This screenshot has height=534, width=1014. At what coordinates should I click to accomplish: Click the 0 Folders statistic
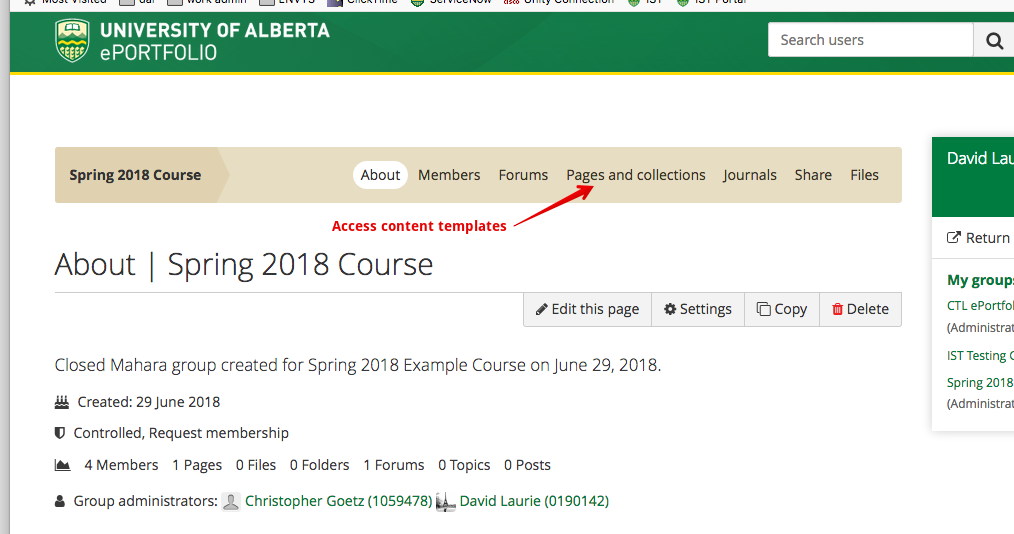pos(319,465)
